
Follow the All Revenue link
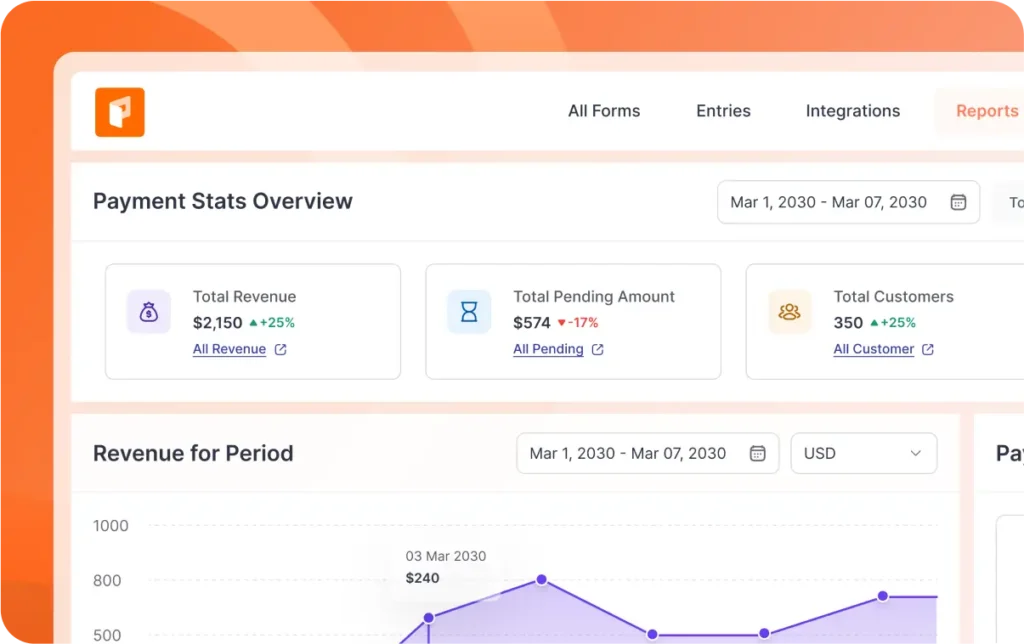pyautogui.click(x=229, y=350)
